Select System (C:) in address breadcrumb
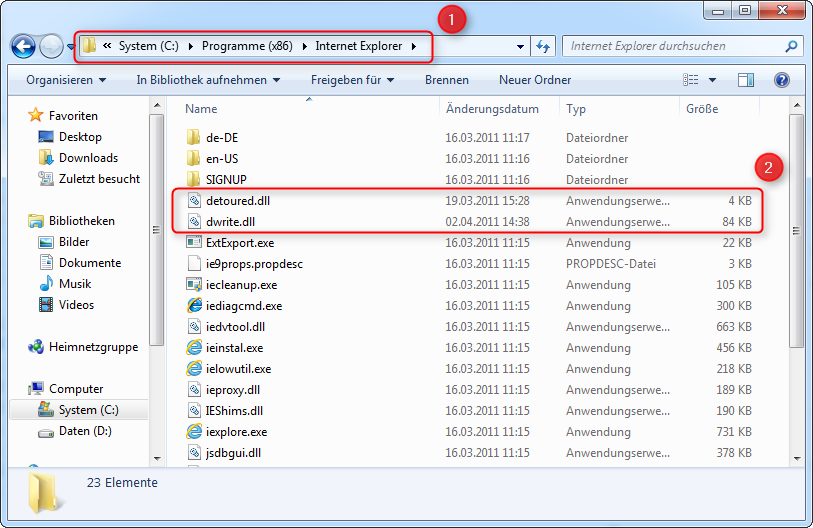This screenshot has width=813, height=528. [148, 46]
